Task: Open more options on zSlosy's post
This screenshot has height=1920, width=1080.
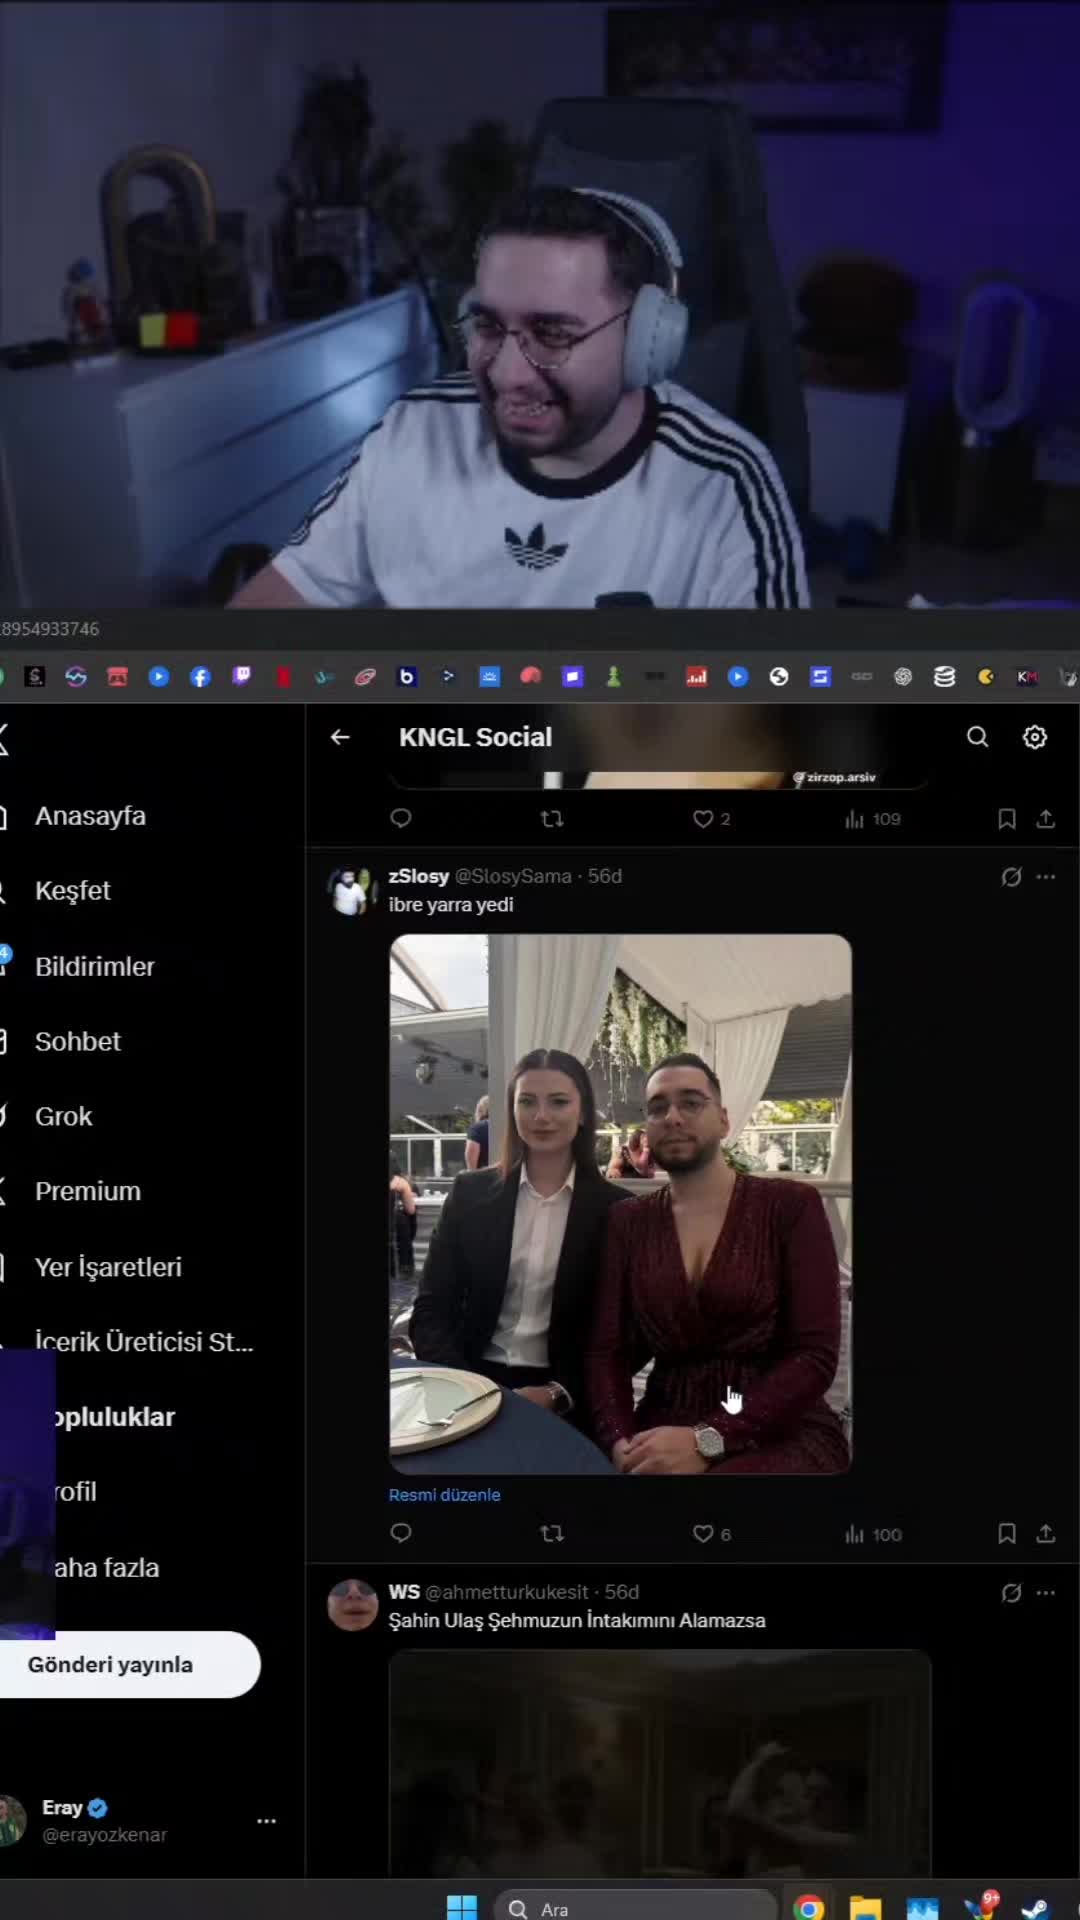Action: click(1046, 877)
